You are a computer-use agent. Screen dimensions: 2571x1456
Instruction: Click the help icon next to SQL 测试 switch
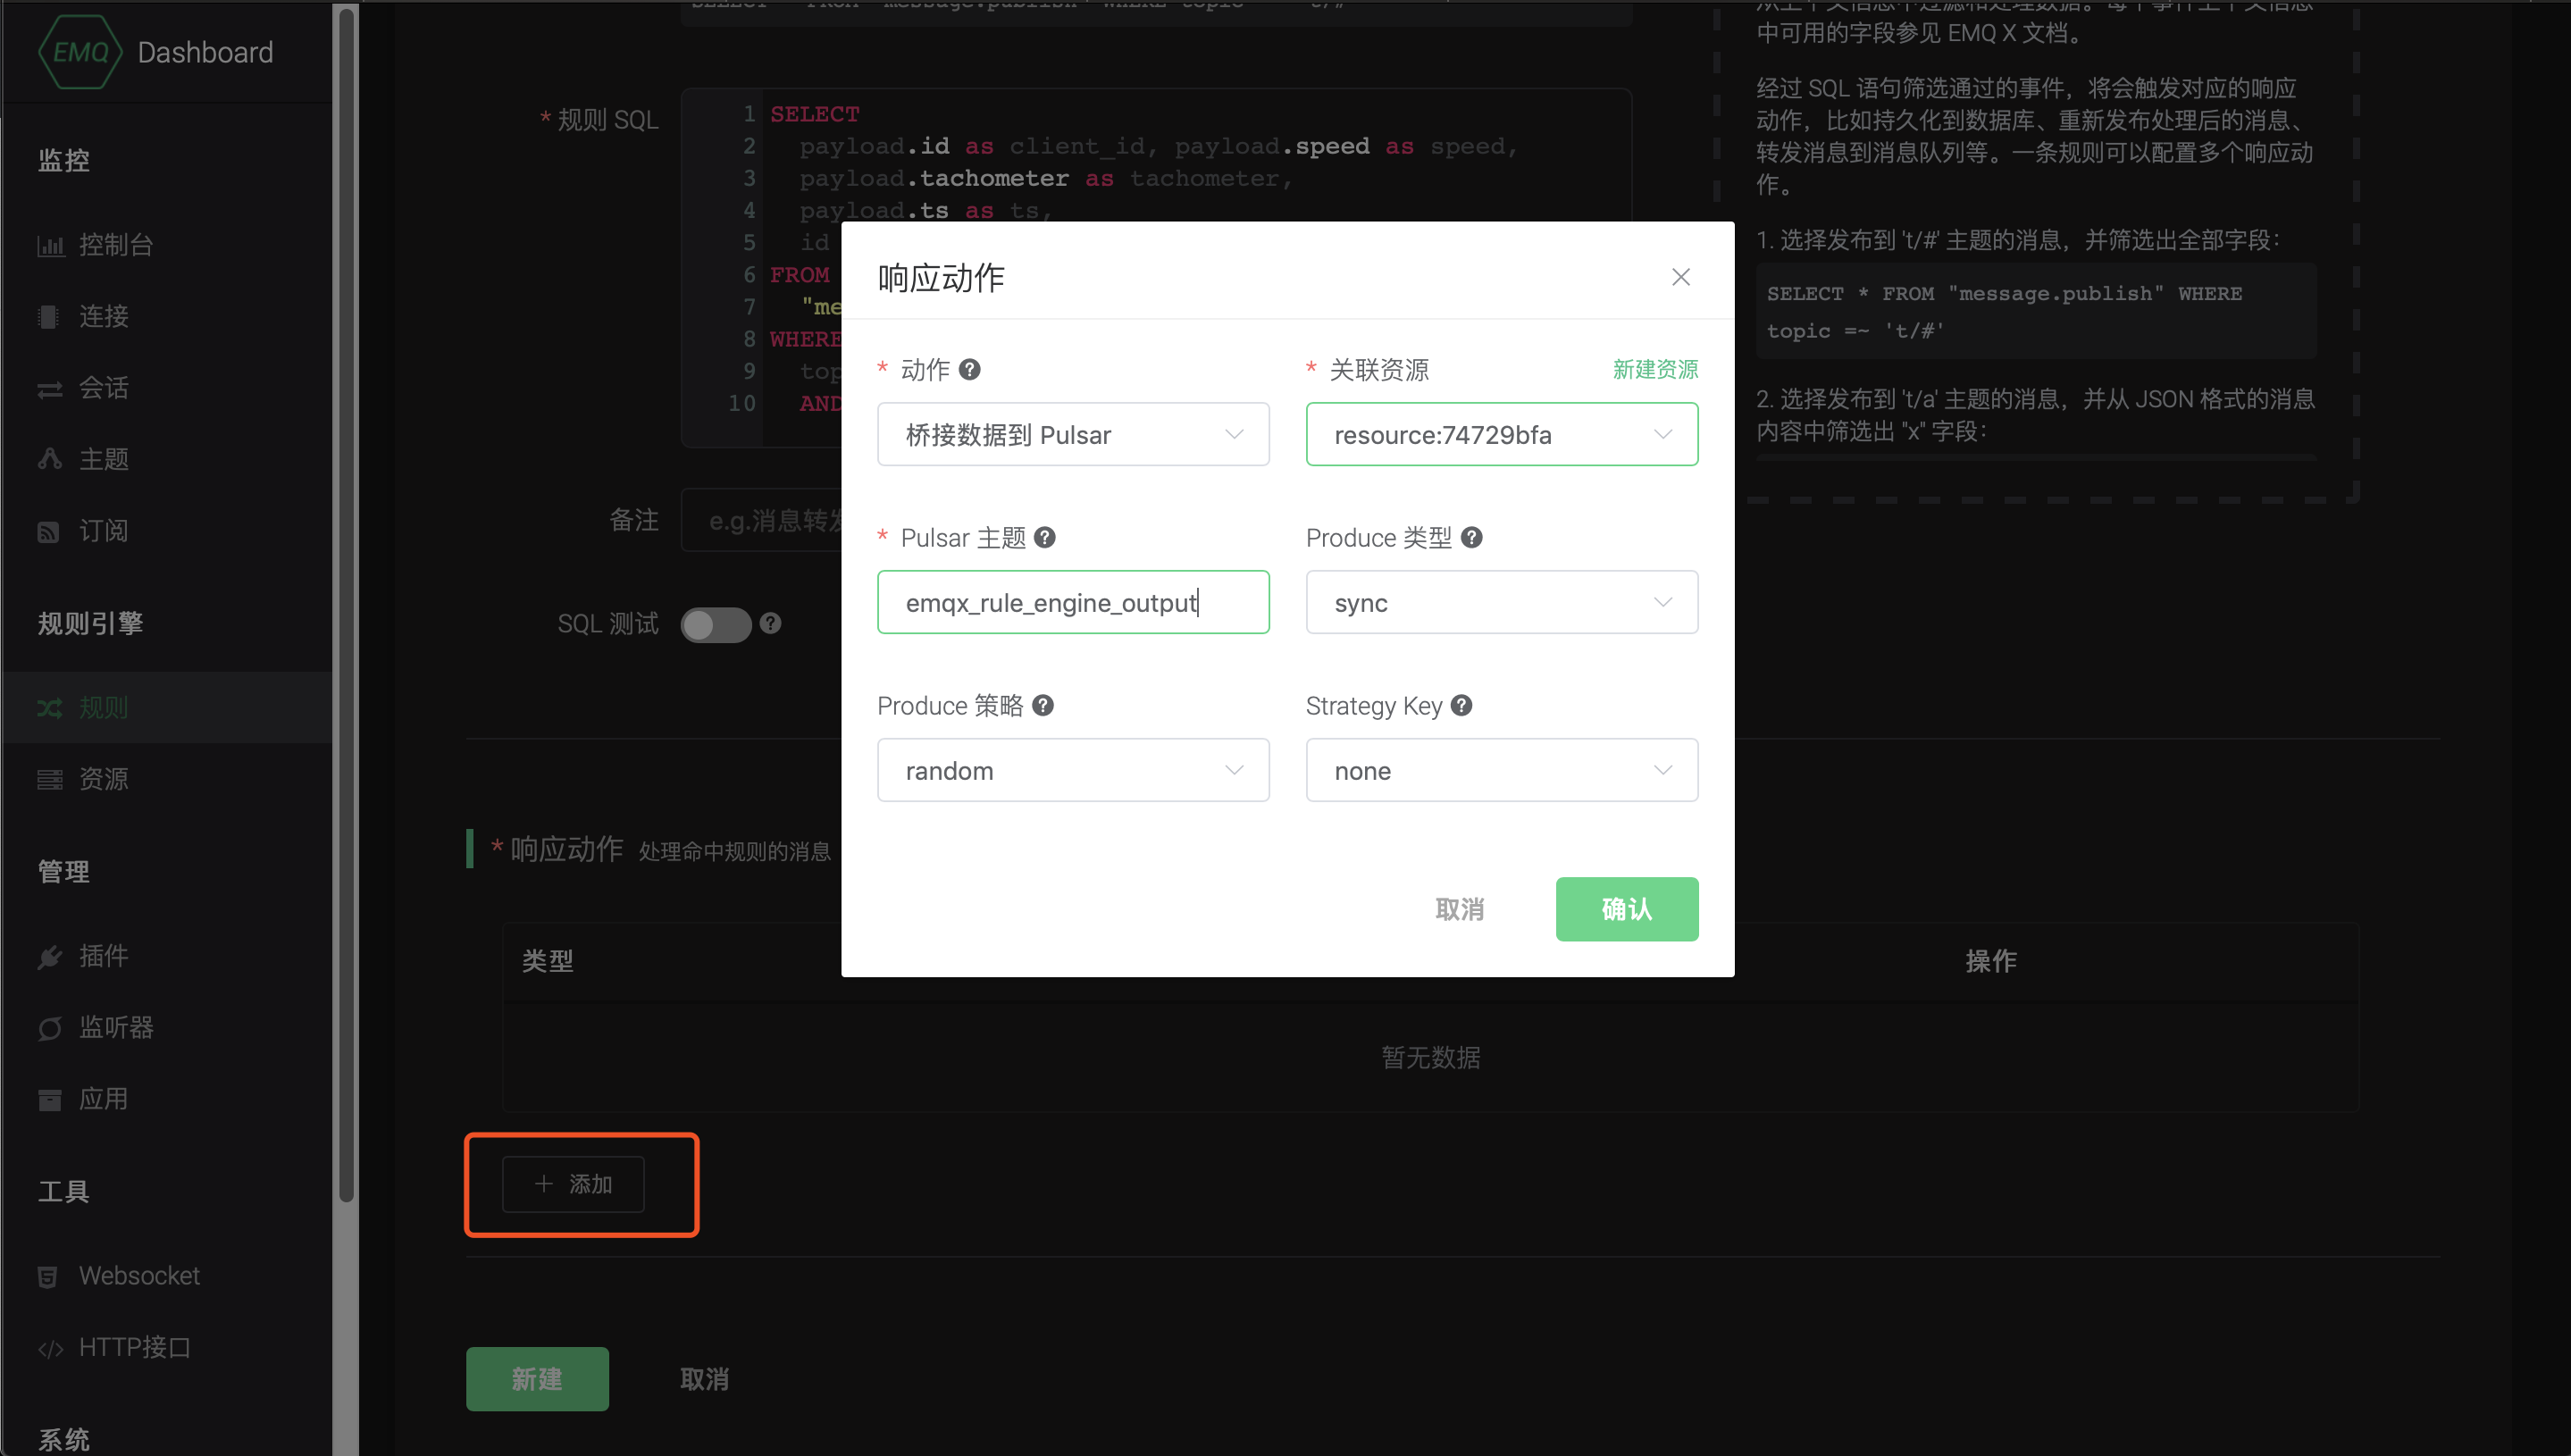click(x=770, y=623)
